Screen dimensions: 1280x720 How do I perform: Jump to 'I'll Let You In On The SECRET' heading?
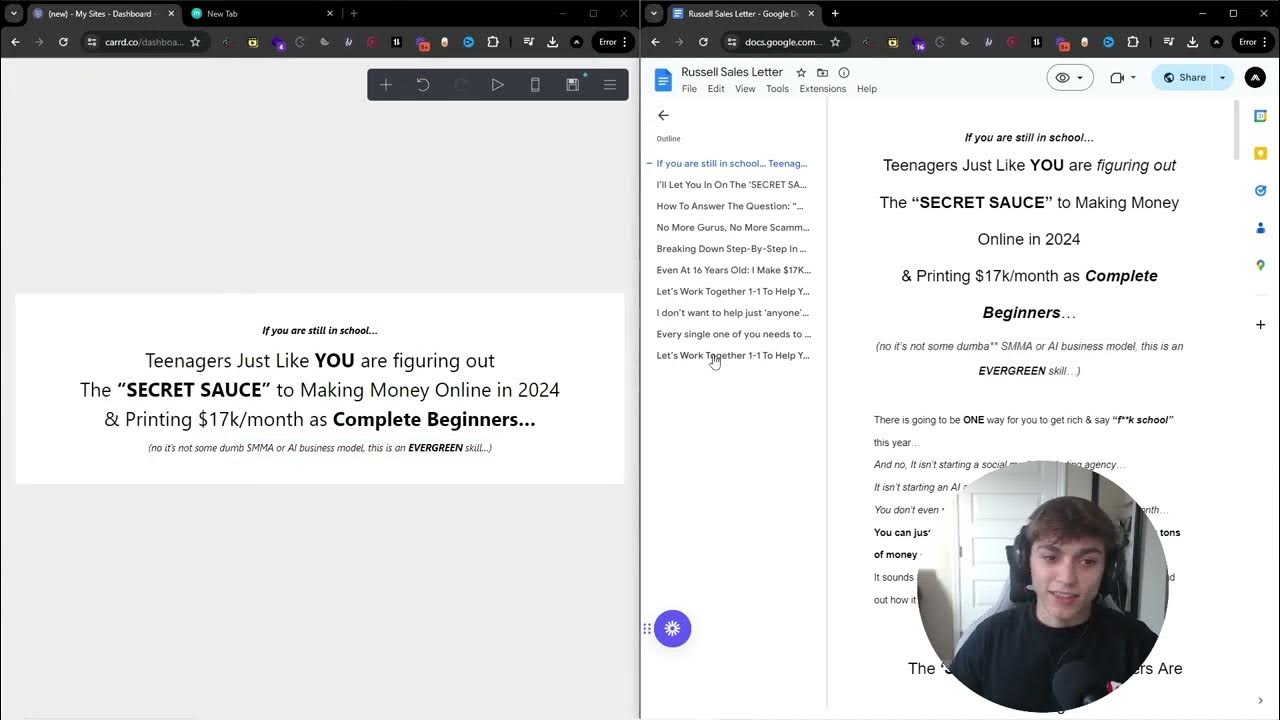pyautogui.click(x=732, y=184)
